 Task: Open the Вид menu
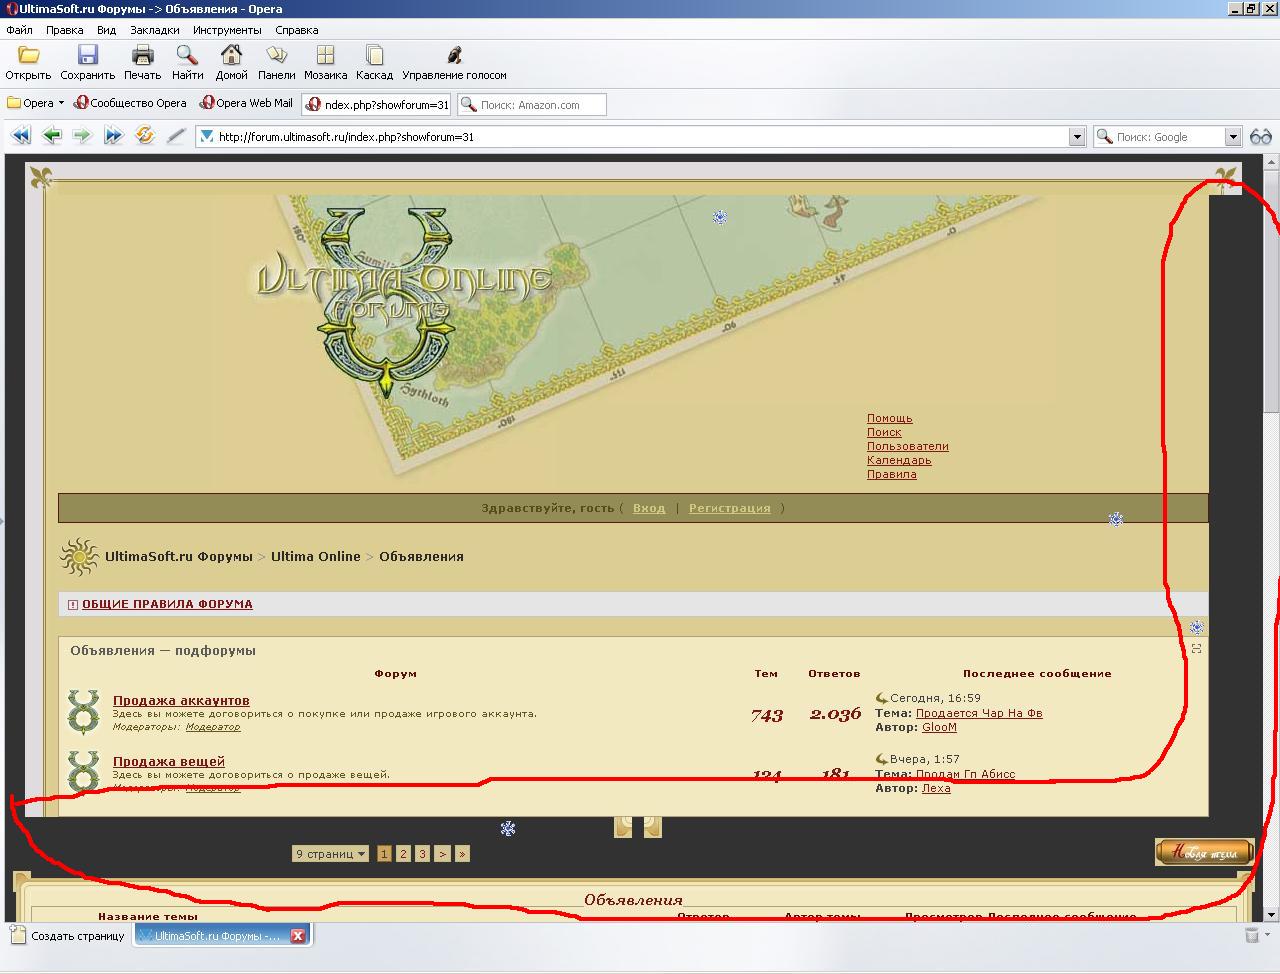click(106, 30)
